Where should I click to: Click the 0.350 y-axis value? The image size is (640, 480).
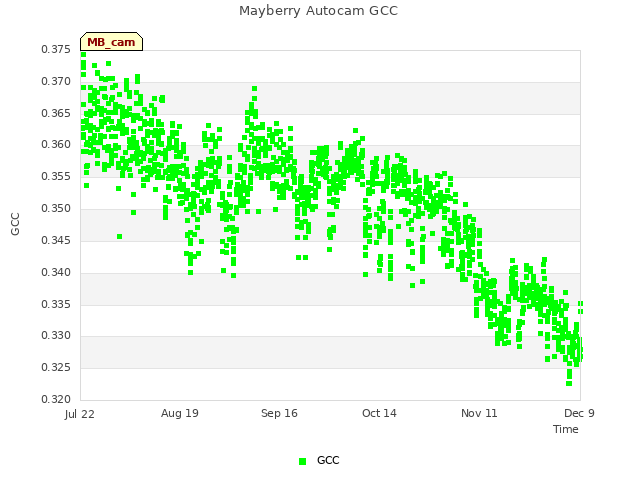point(56,208)
